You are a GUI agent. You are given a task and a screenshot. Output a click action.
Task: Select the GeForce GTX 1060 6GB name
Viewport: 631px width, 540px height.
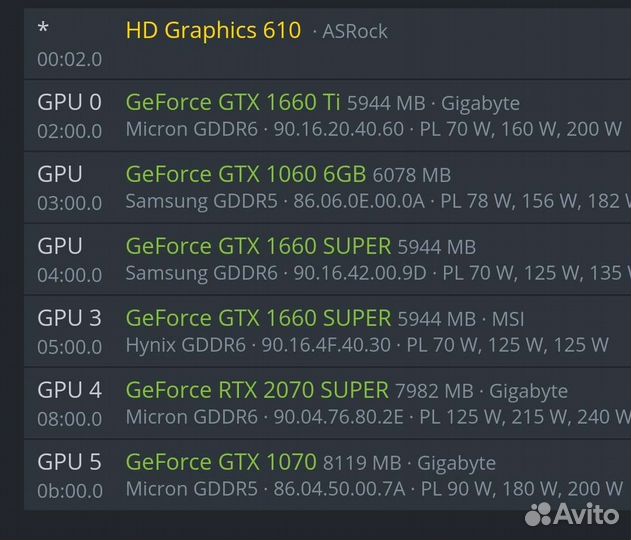tap(246, 174)
